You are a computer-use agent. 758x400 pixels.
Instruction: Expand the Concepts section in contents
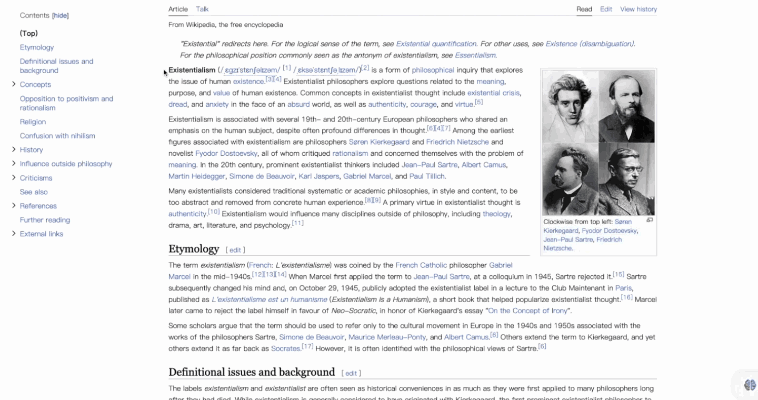pos(14,84)
